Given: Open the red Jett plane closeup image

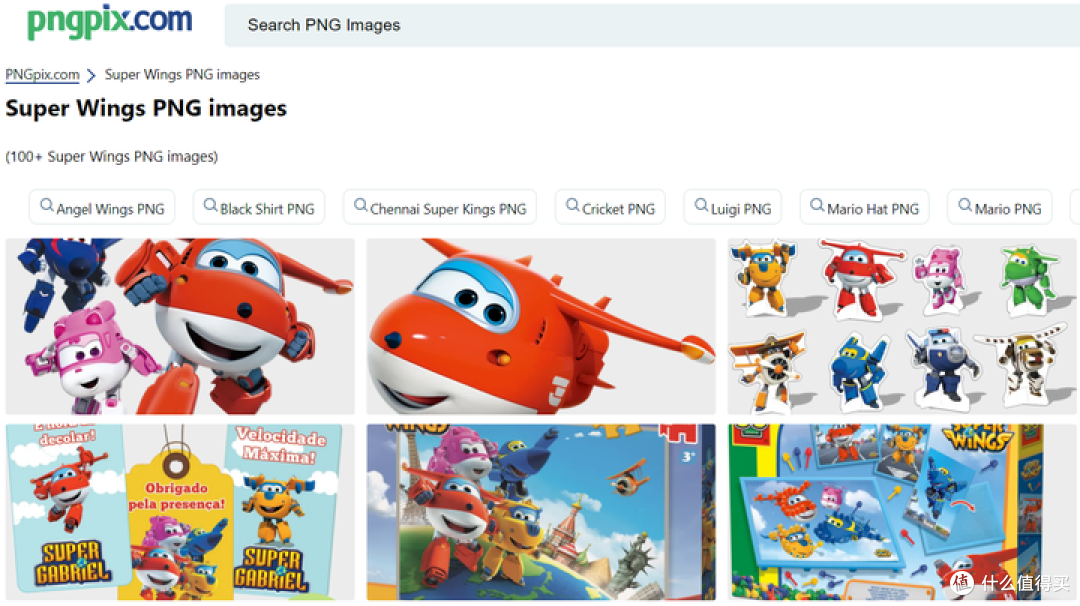Looking at the screenshot, I should 541,326.
